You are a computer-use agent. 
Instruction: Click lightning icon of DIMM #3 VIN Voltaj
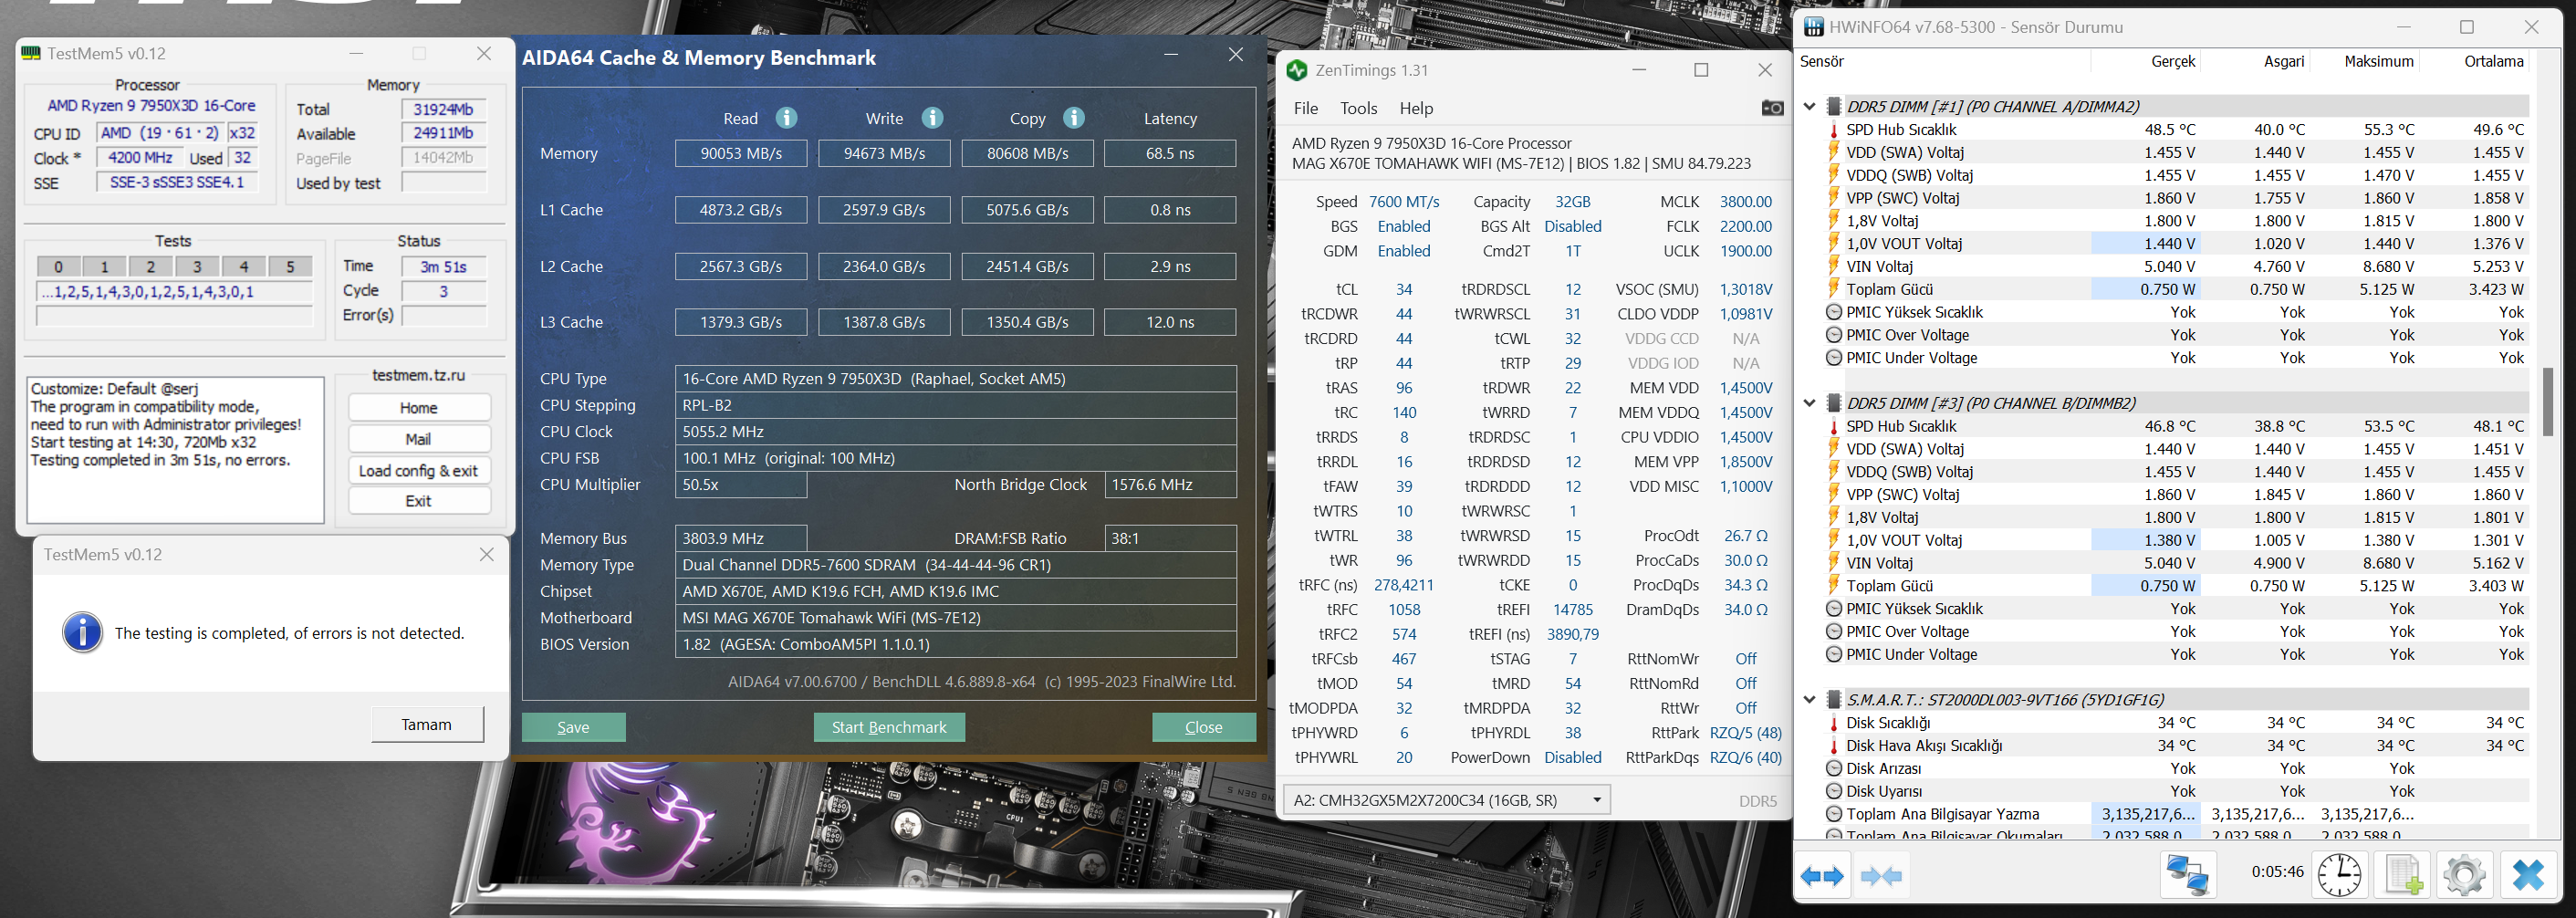click(1834, 563)
